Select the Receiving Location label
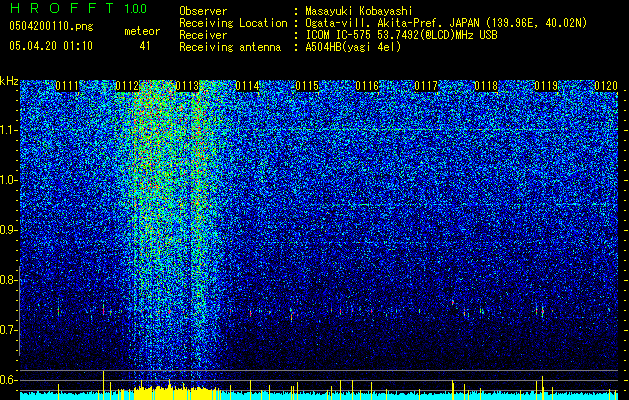The image size is (629, 400). pyautogui.click(x=233, y=23)
